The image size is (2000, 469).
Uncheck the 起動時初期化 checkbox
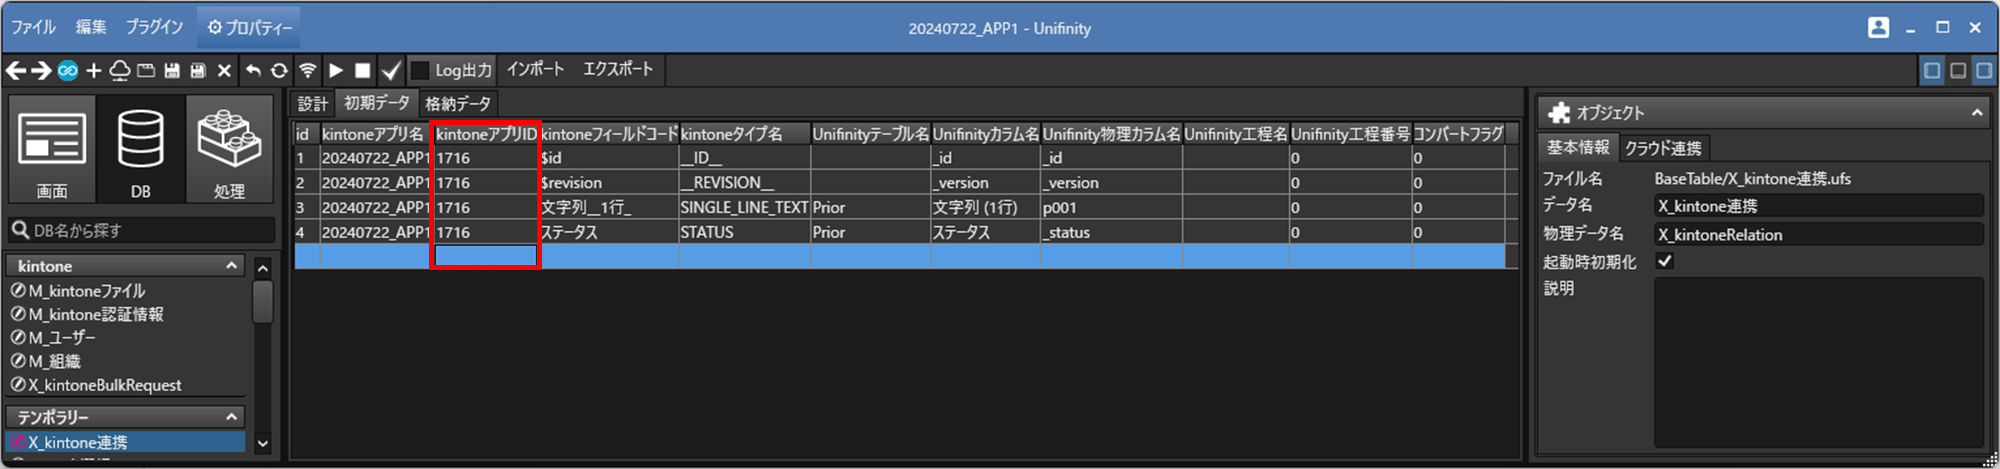tap(1665, 261)
